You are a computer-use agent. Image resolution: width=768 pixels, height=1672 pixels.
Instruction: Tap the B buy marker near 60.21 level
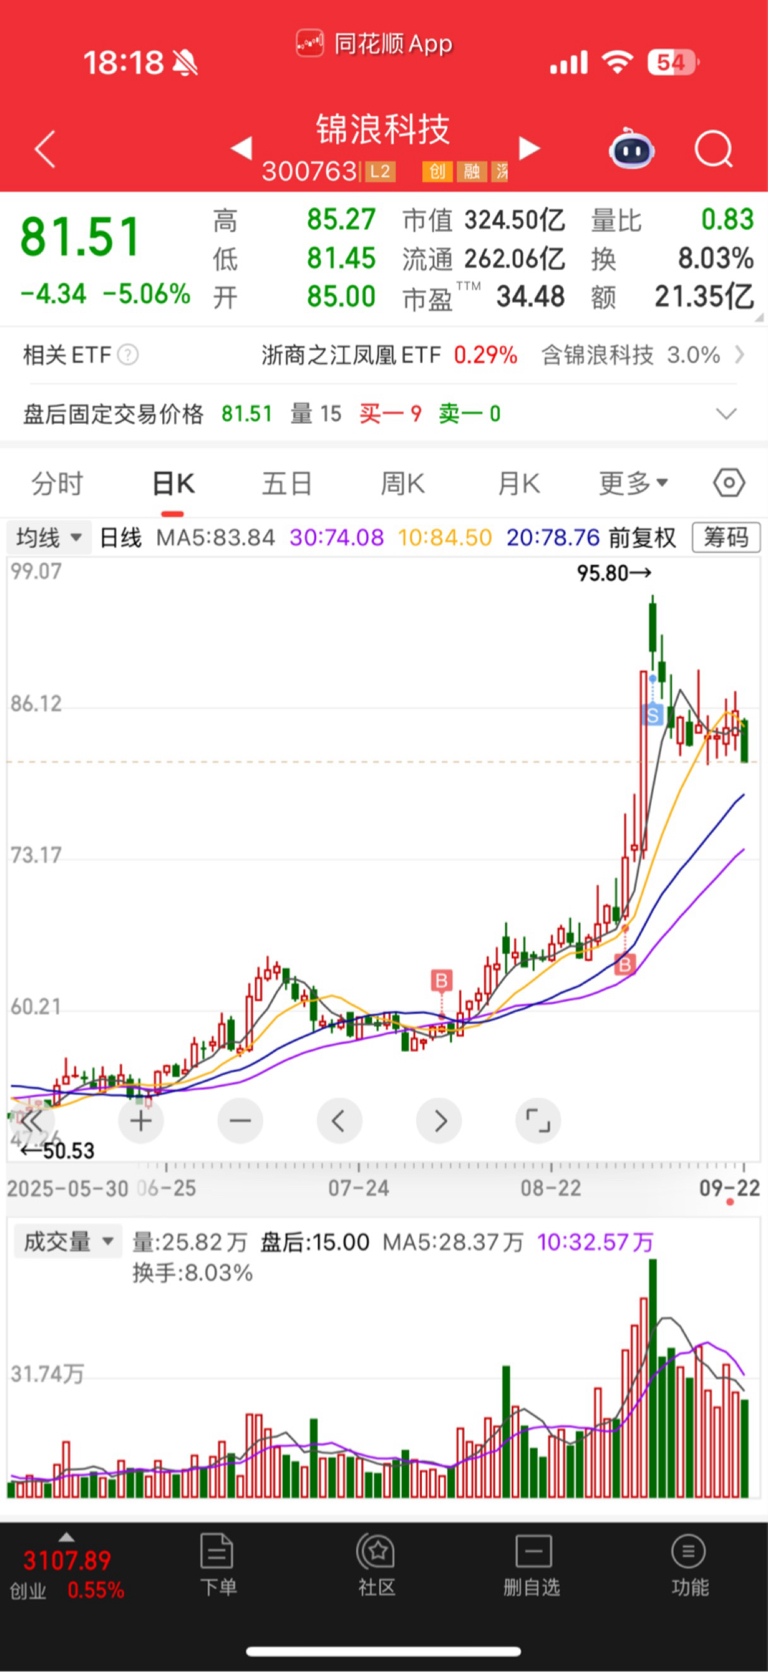coord(441,980)
